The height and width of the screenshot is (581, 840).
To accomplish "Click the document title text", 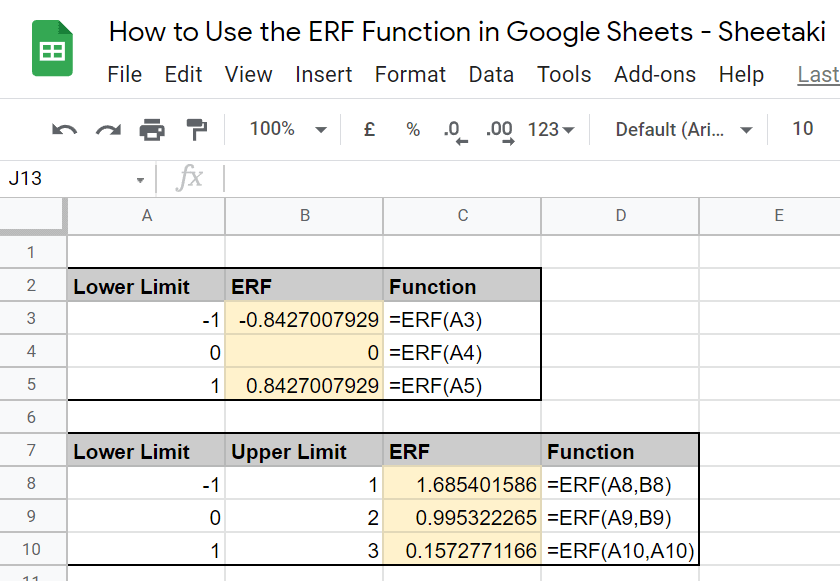I will [467, 32].
